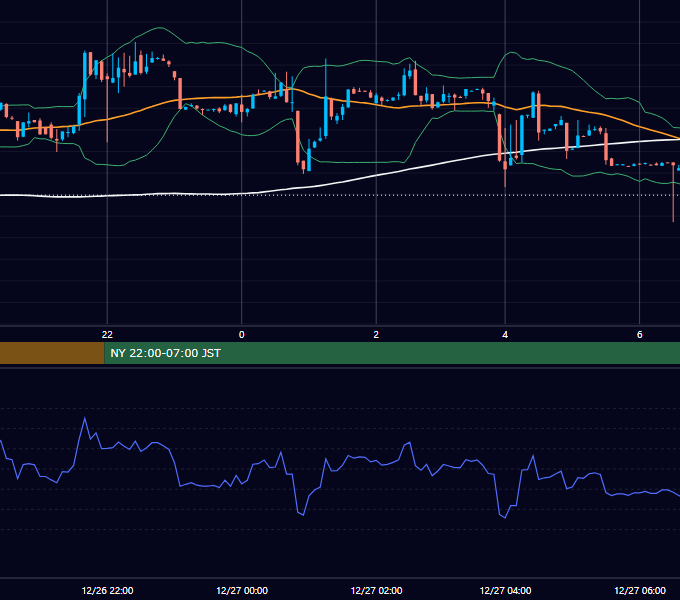Click the brown session bar before NY

tap(52, 353)
